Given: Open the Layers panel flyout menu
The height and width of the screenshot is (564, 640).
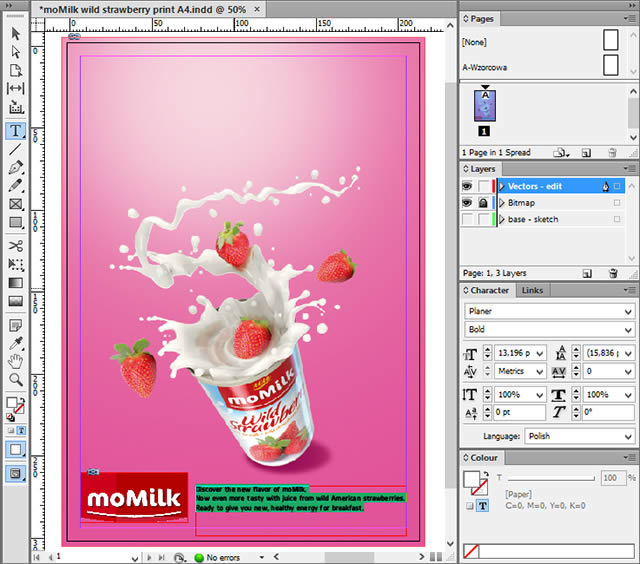Looking at the screenshot, I should point(630,169).
